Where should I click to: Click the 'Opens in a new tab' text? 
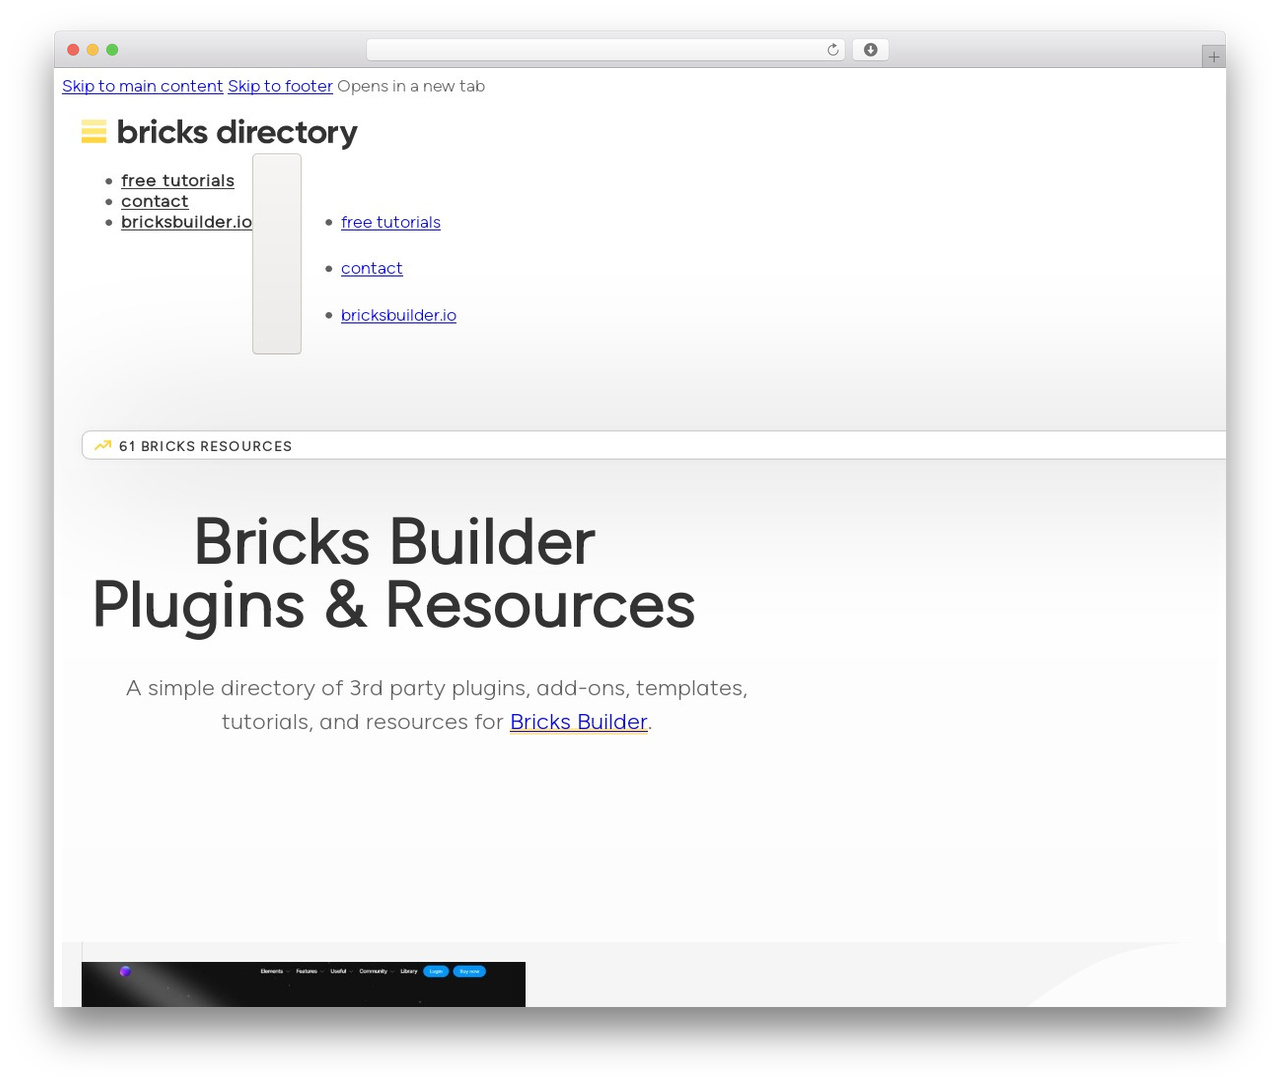411,86
